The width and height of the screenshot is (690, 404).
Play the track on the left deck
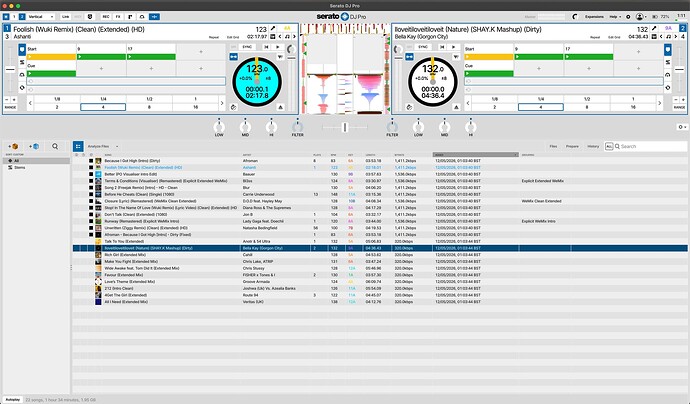278,47
